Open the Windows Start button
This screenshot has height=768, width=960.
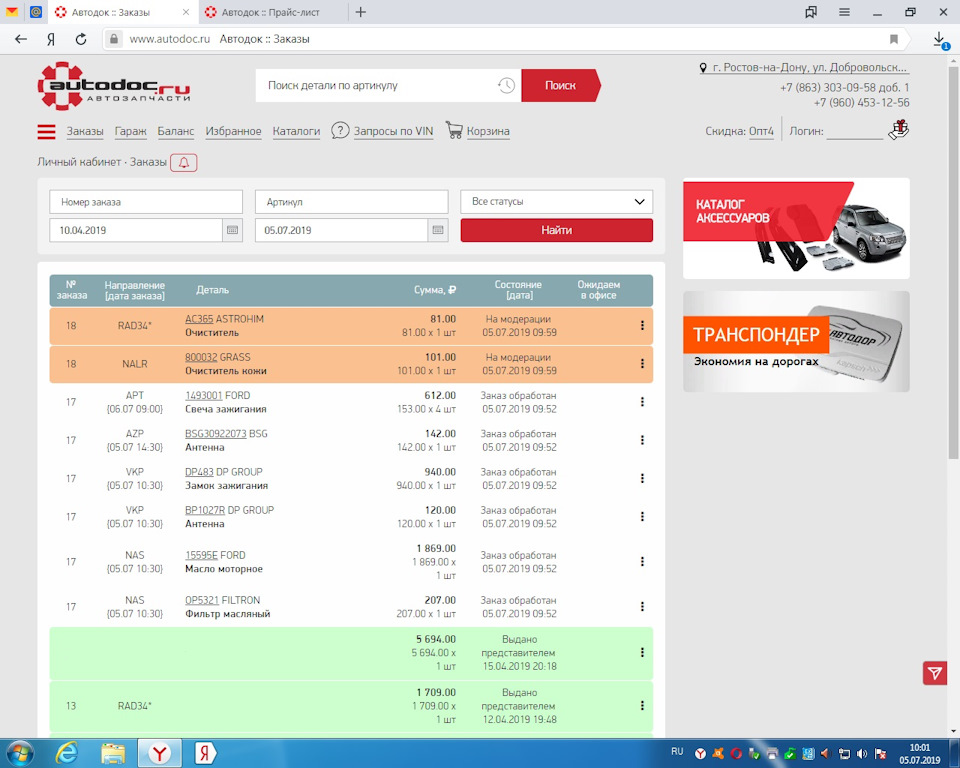point(20,753)
